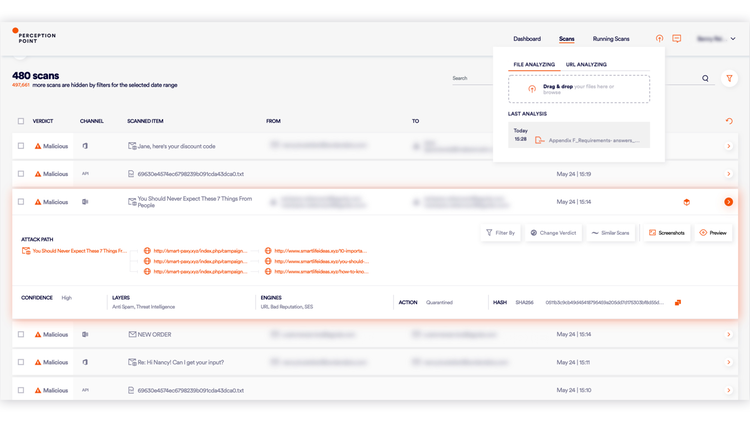This screenshot has height=422, width=750.
Task: Click the search magnifier icon
Action: (x=705, y=78)
